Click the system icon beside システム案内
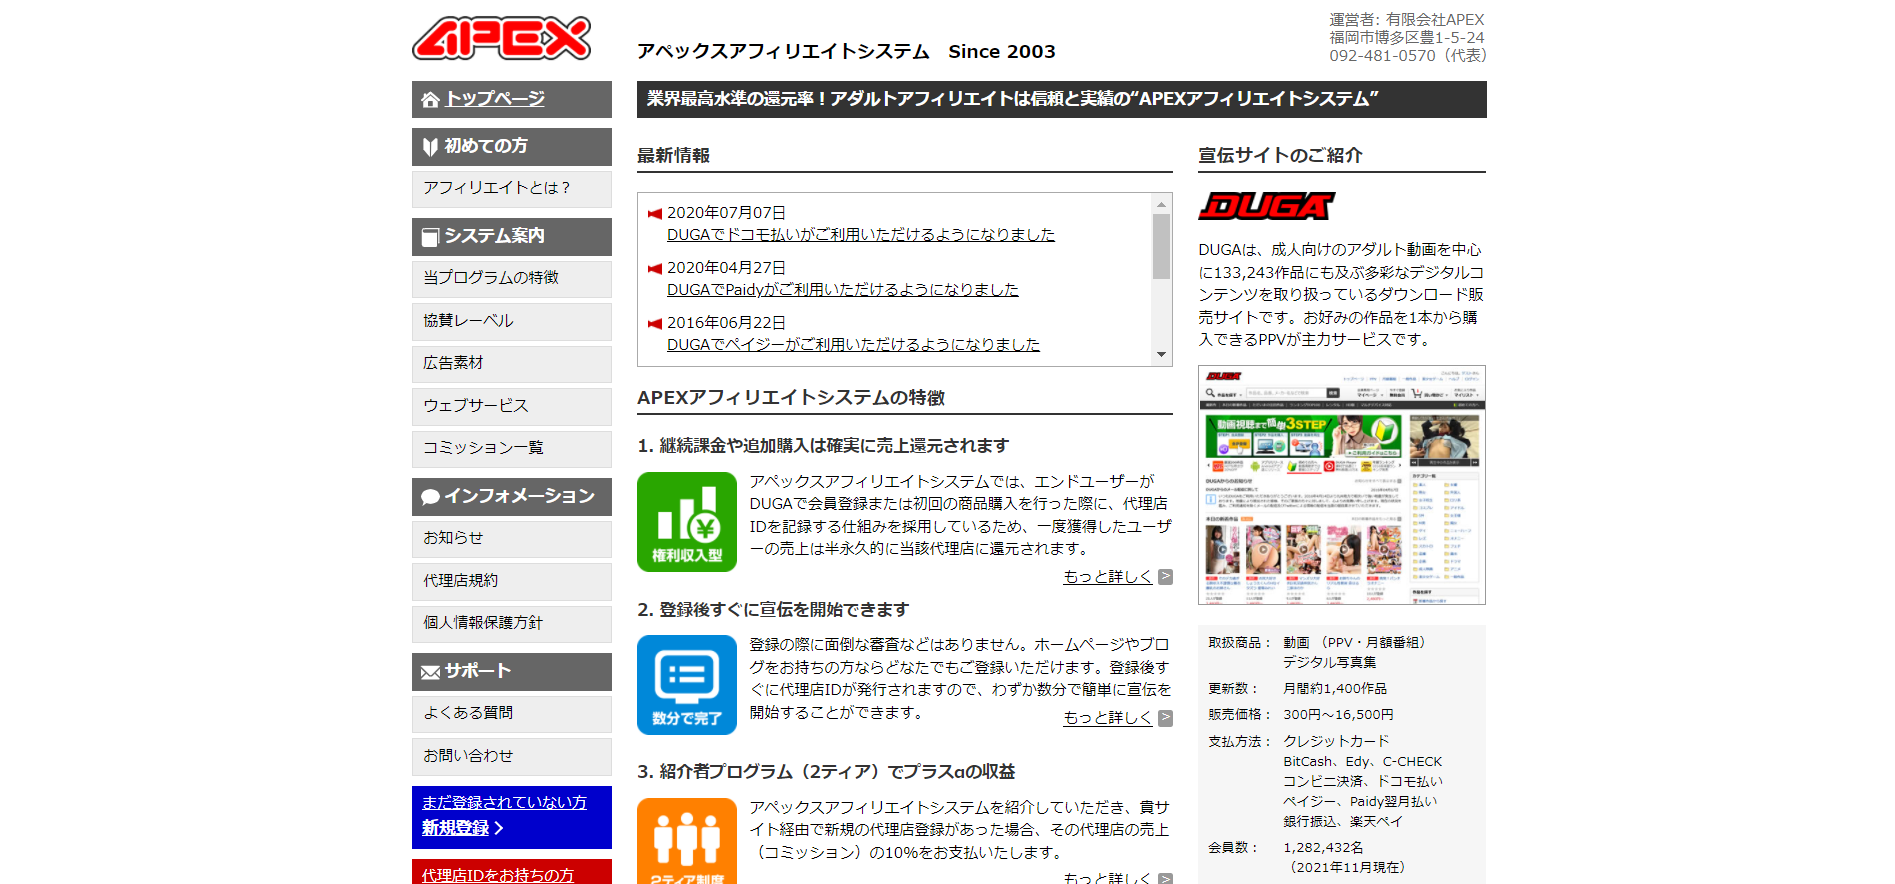1895x884 pixels. [430, 237]
